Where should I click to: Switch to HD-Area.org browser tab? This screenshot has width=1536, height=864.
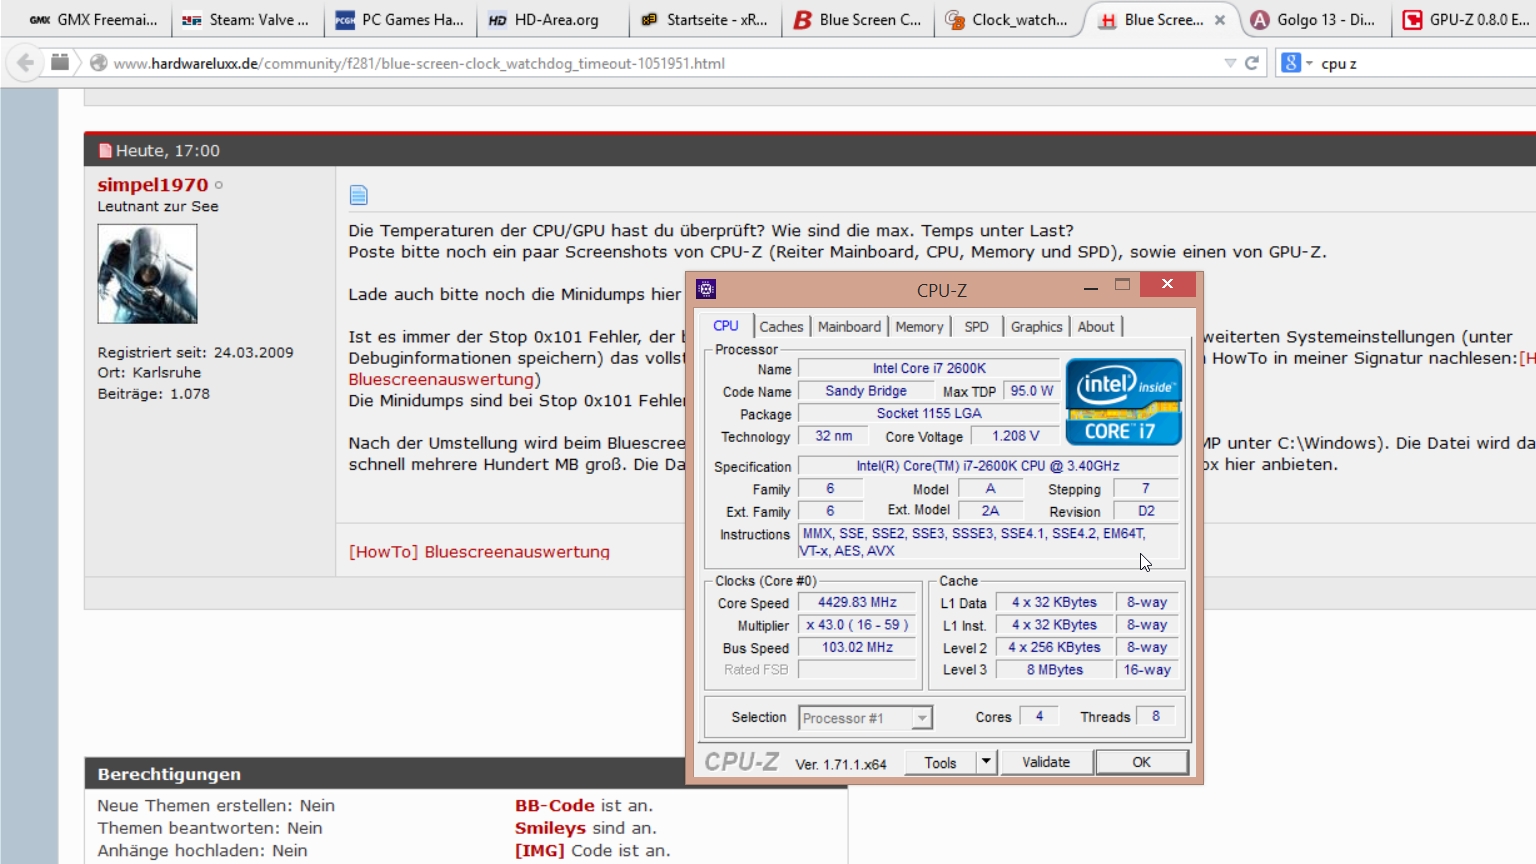click(552, 20)
